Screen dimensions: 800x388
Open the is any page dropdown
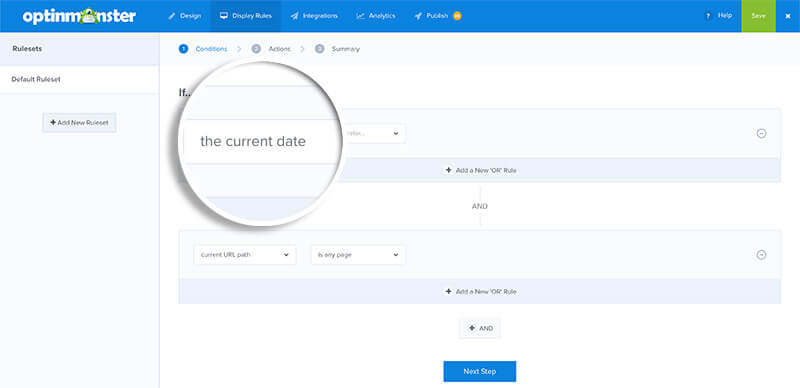pos(358,255)
